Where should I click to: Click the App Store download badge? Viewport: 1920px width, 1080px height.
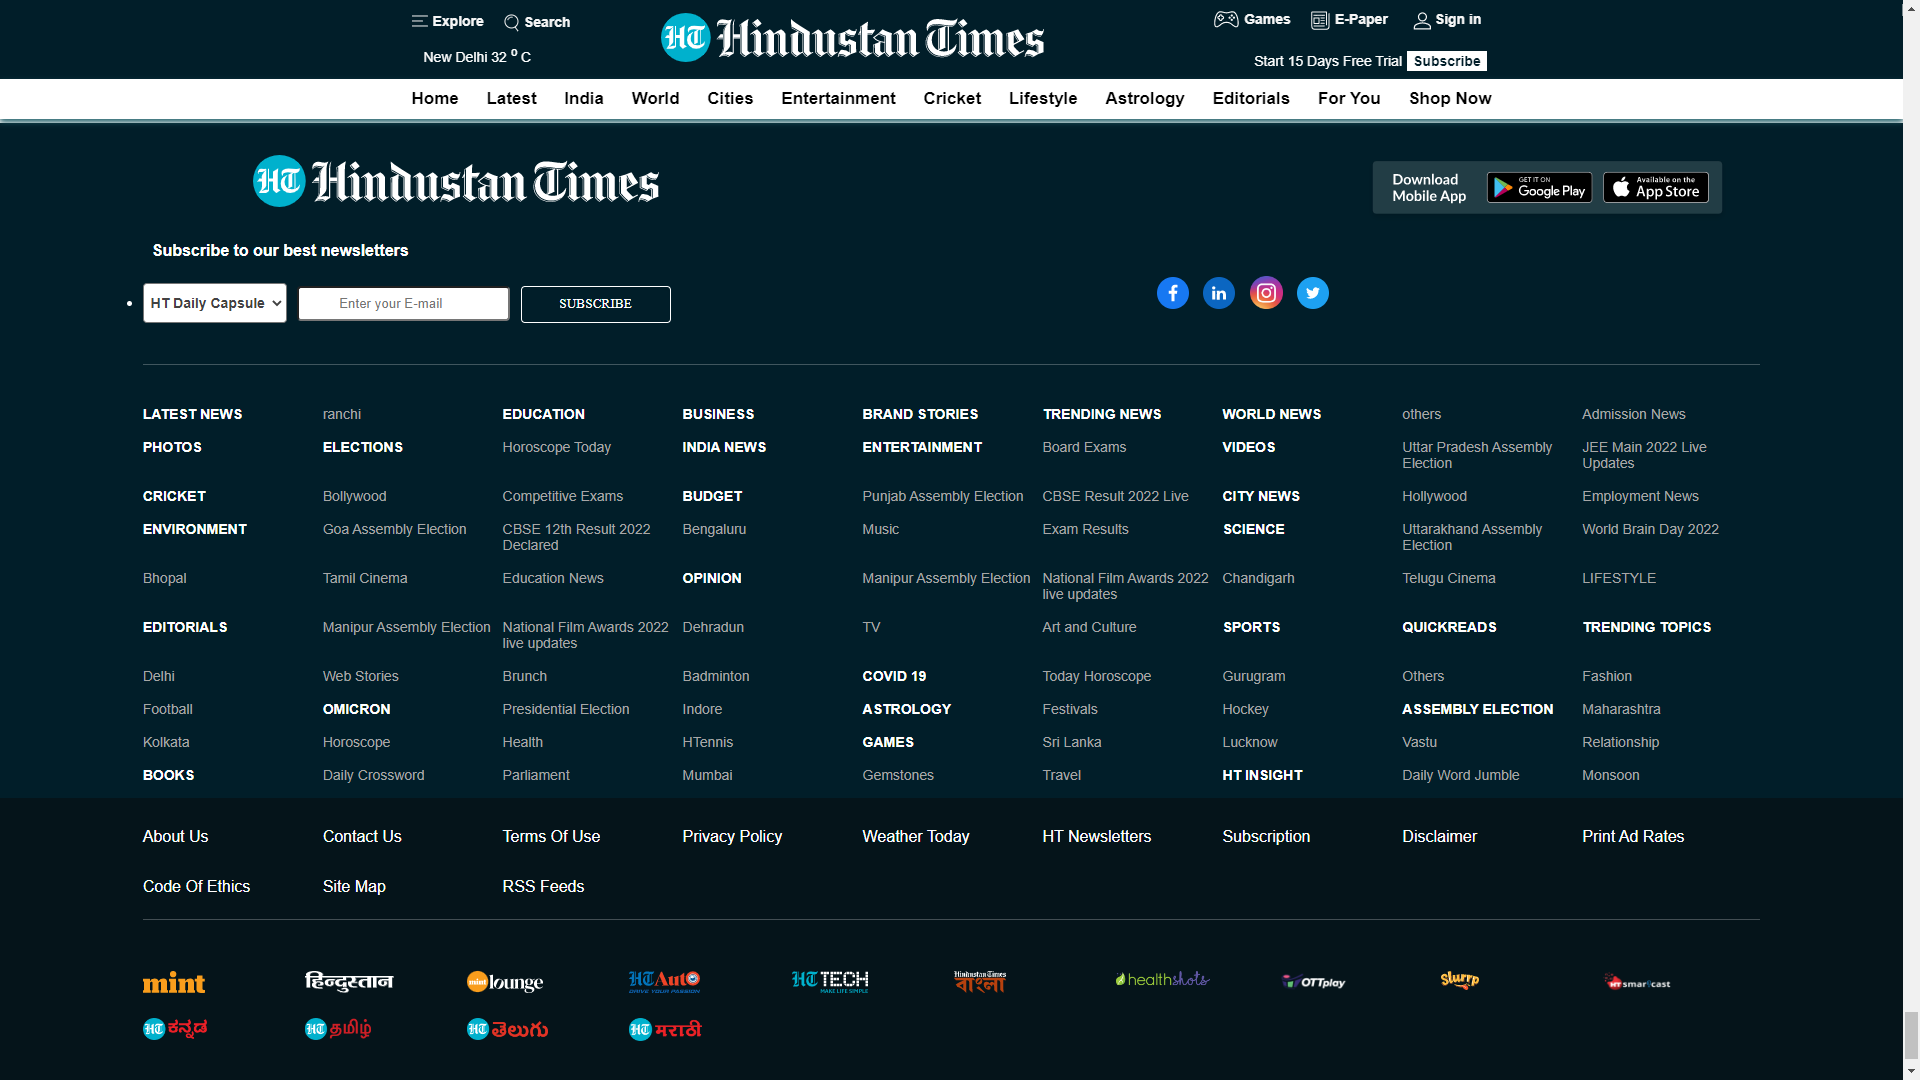1655,188
